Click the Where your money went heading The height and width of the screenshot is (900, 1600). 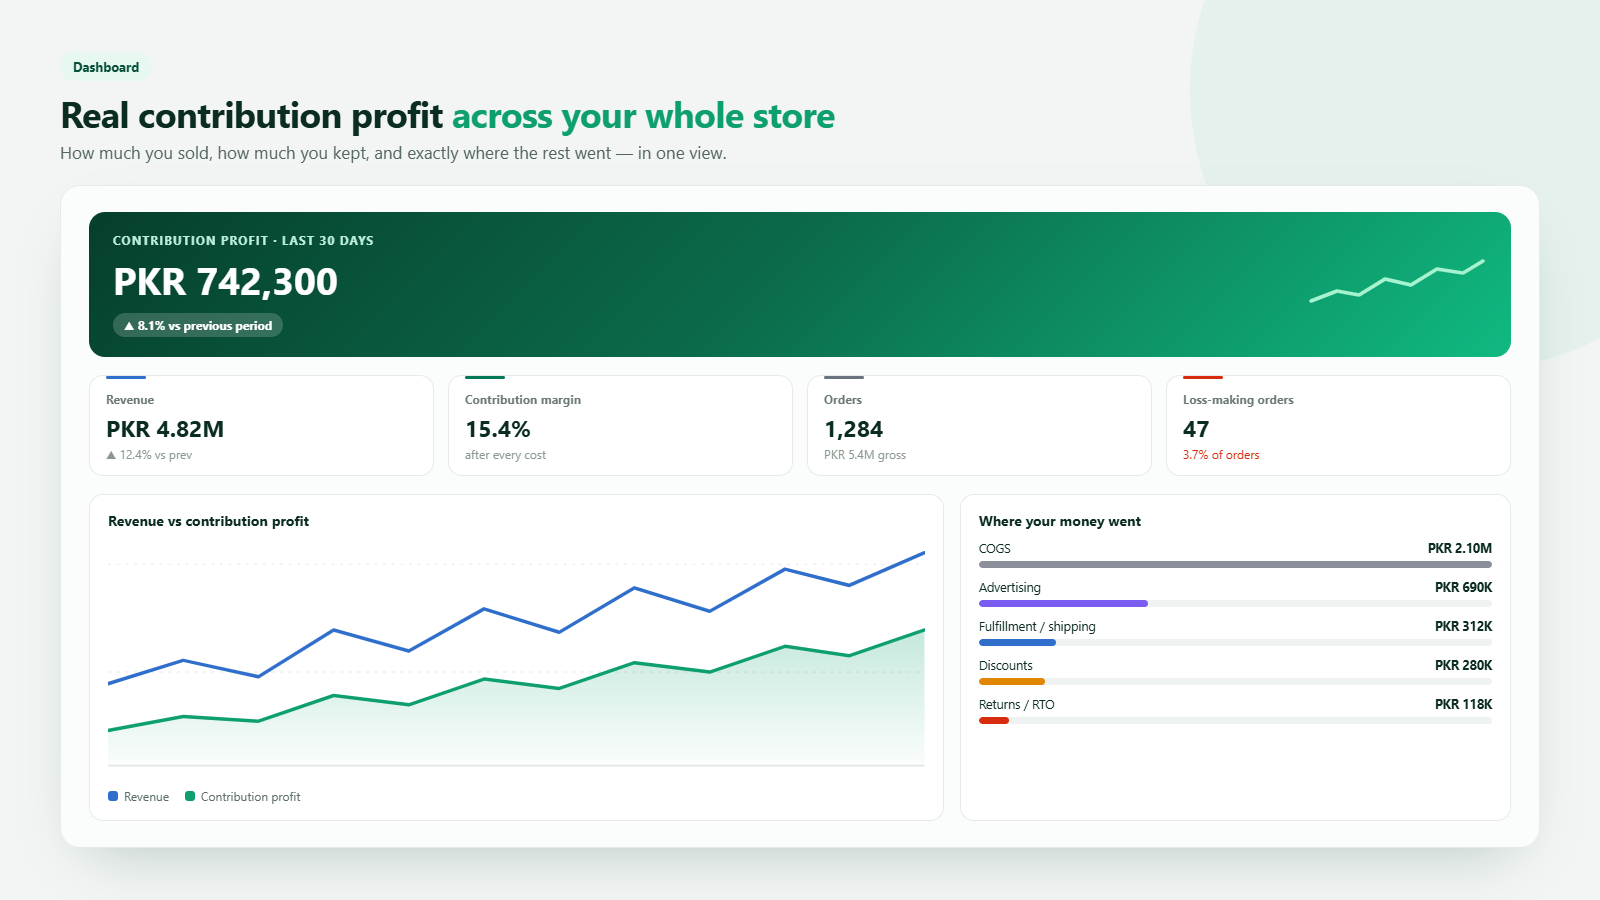[x=1060, y=521]
